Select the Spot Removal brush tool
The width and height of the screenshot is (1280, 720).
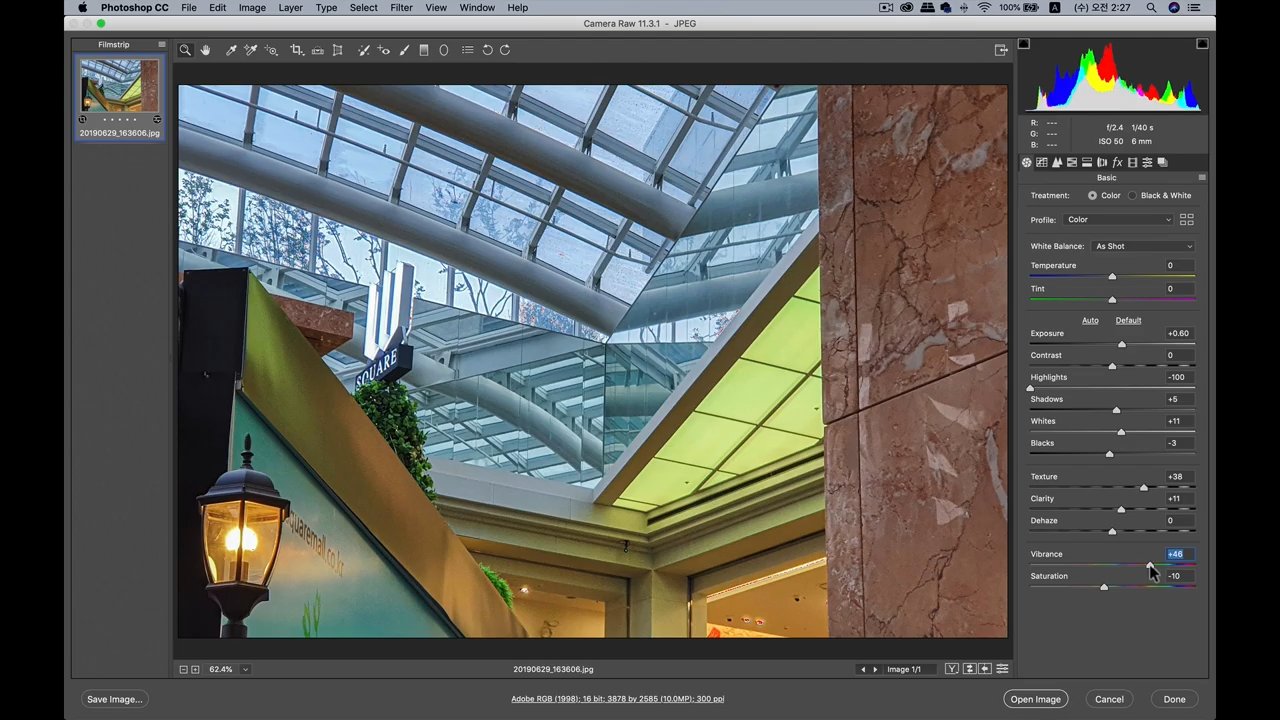click(363, 50)
